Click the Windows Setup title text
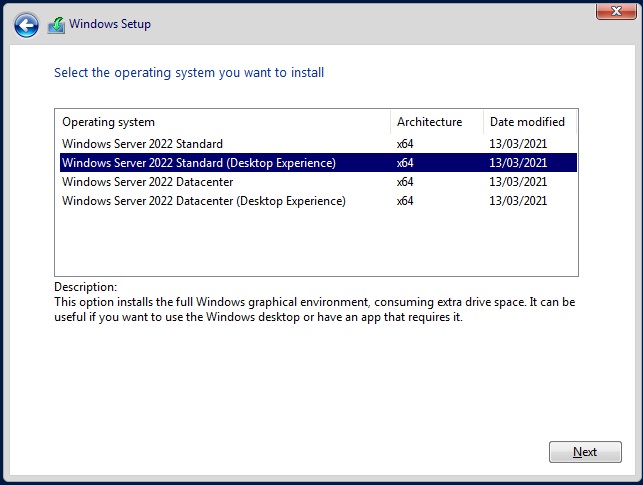This screenshot has height=485, width=643. tap(110, 24)
